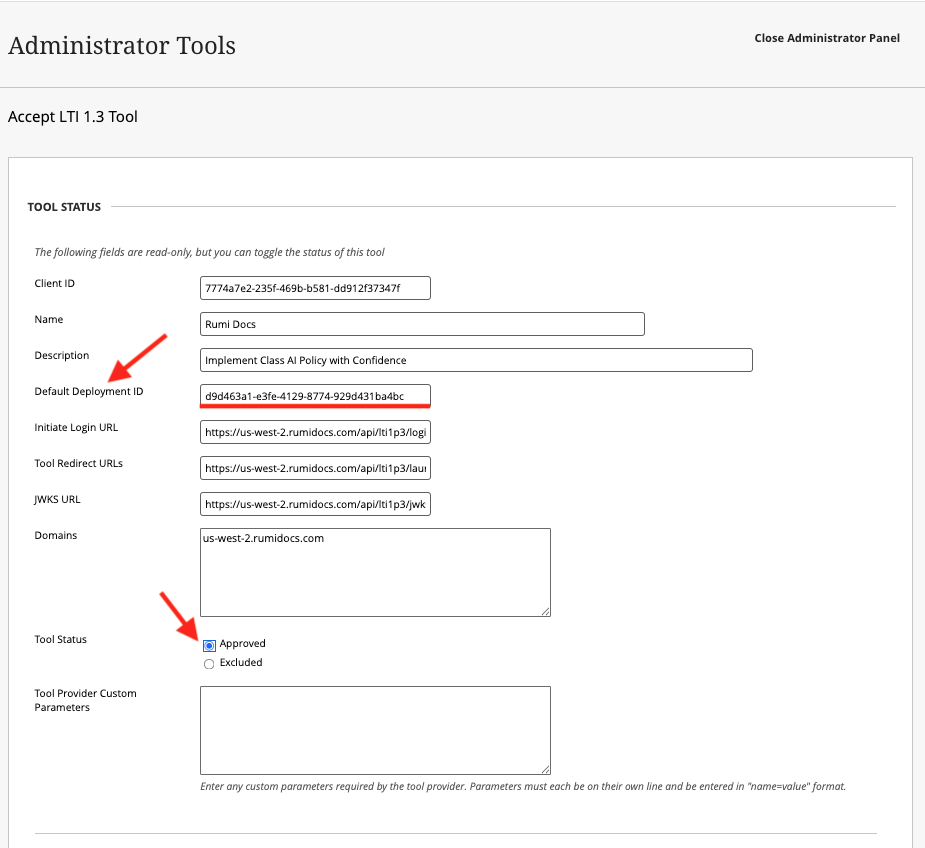
Task: Click the Client ID field
Action: click(x=315, y=288)
